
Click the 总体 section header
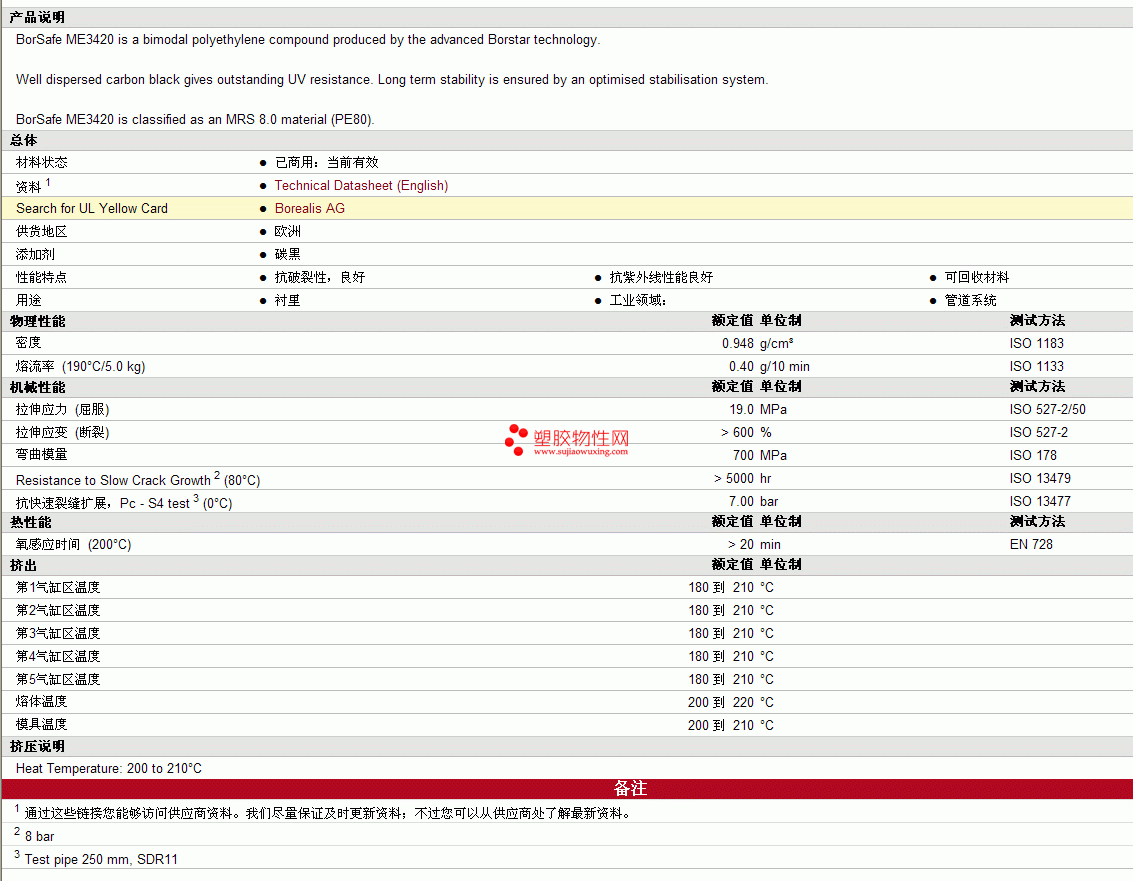point(23,140)
